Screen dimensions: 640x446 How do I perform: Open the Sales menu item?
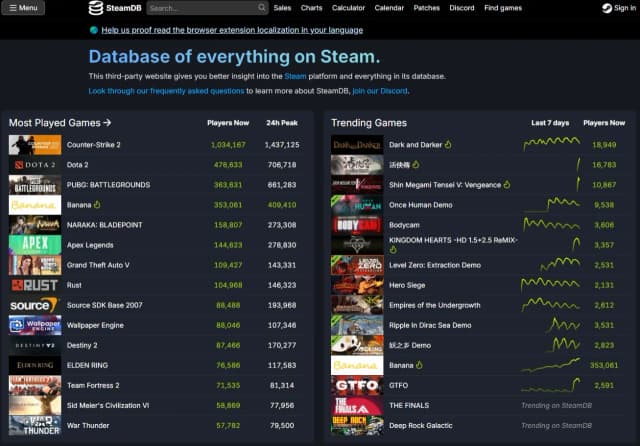(282, 8)
